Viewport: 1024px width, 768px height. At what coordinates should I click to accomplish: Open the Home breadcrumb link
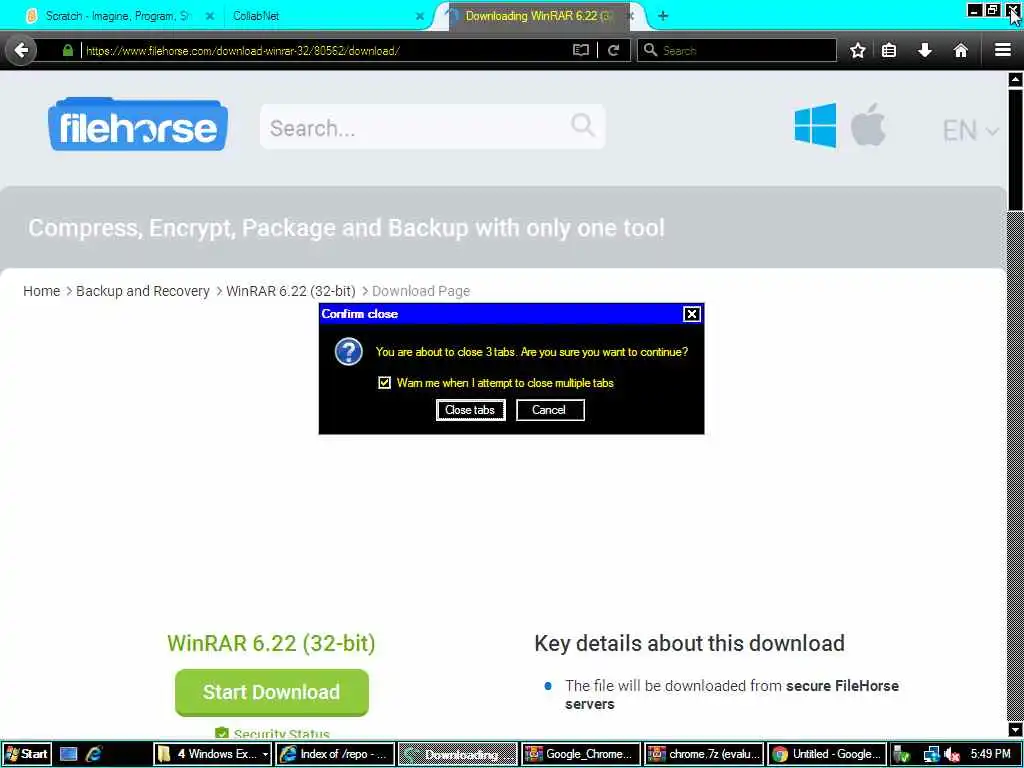(x=41, y=291)
